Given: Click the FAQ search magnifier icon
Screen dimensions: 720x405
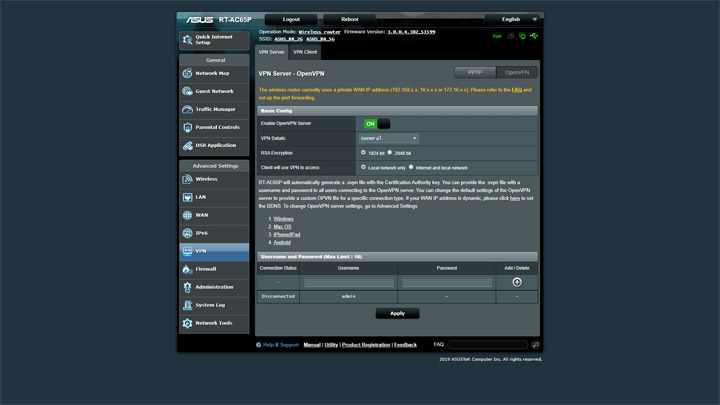Looking at the screenshot, I should (x=535, y=345).
